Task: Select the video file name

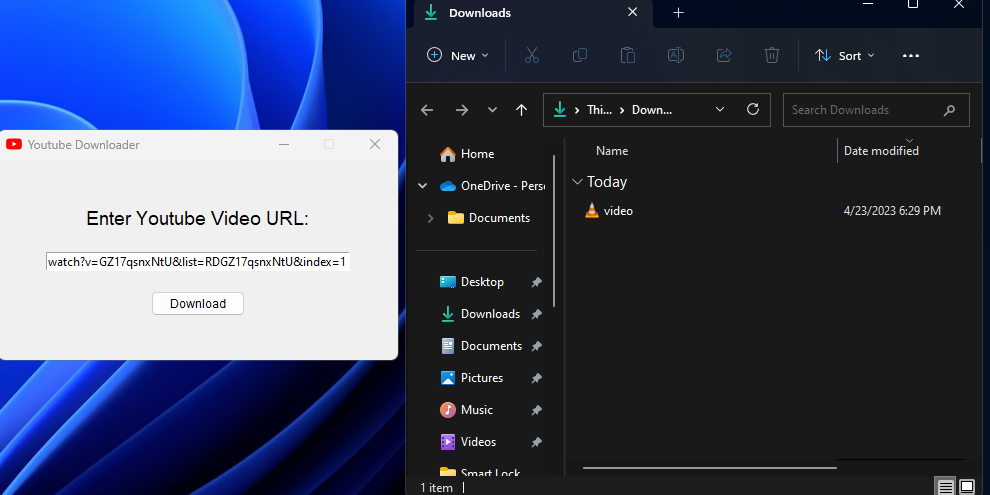Action: (x=618, y=211)
